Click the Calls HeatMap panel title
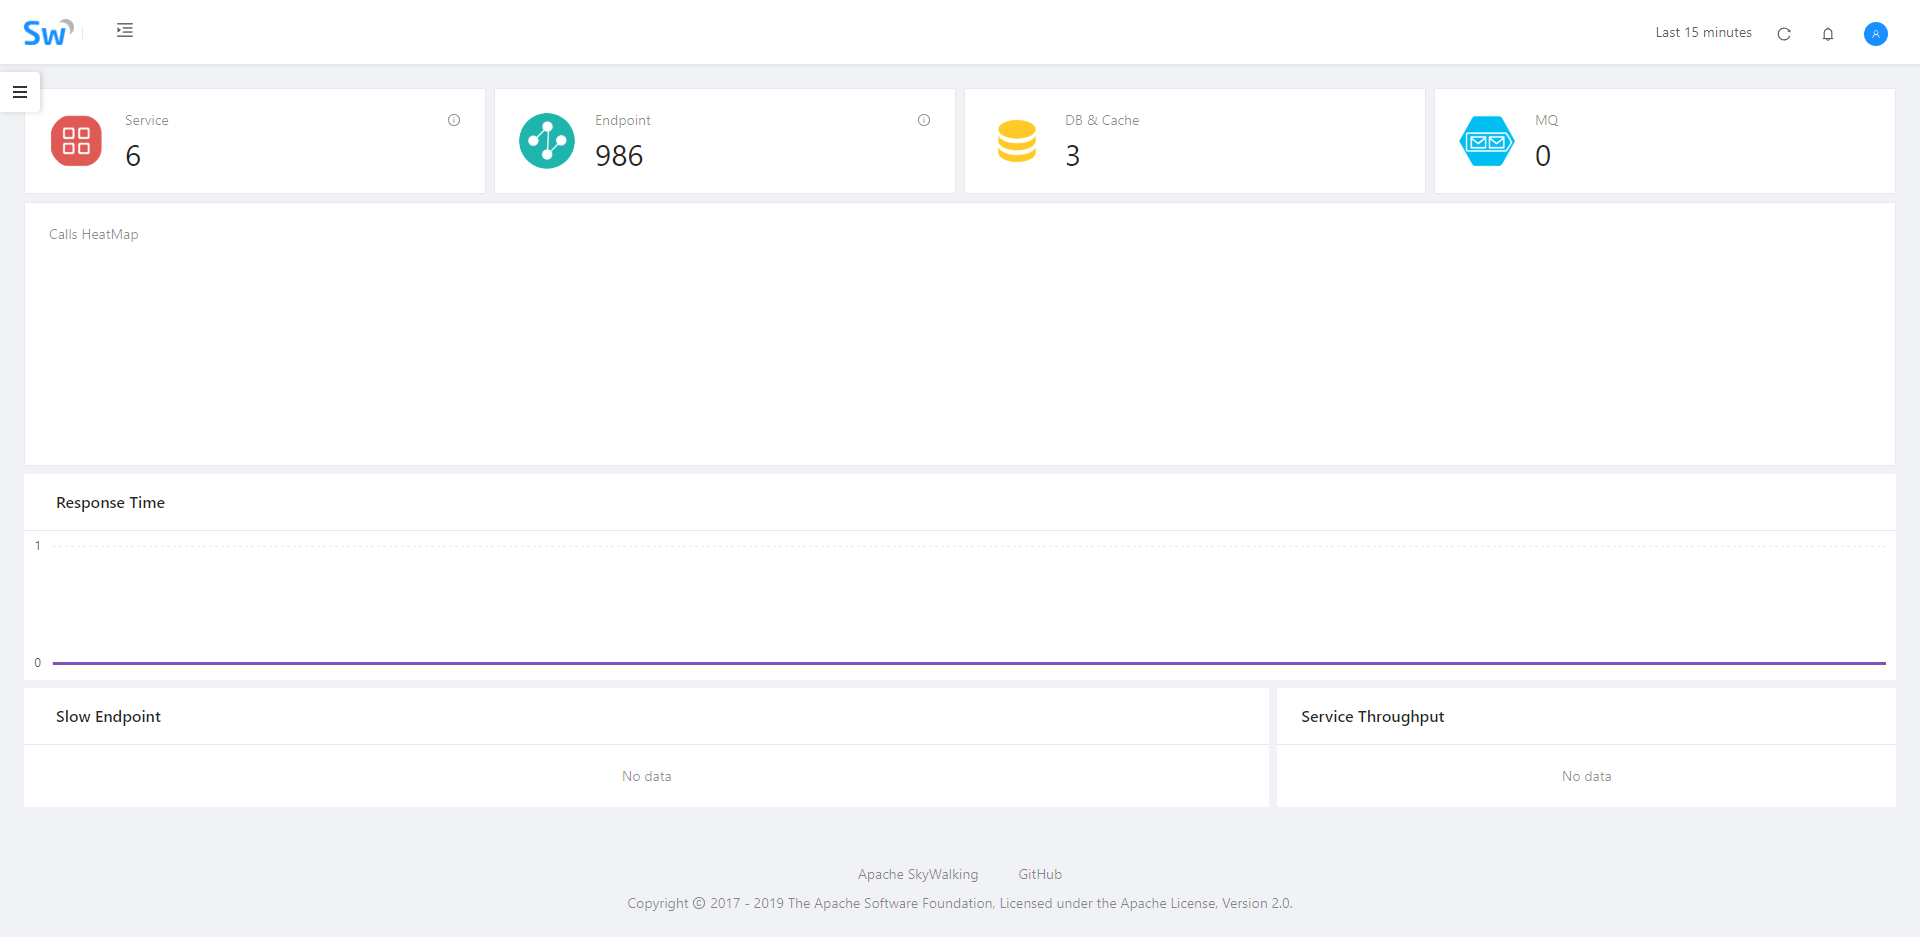The height and width of the screenshot is (937, 1920). coord(93,233)
